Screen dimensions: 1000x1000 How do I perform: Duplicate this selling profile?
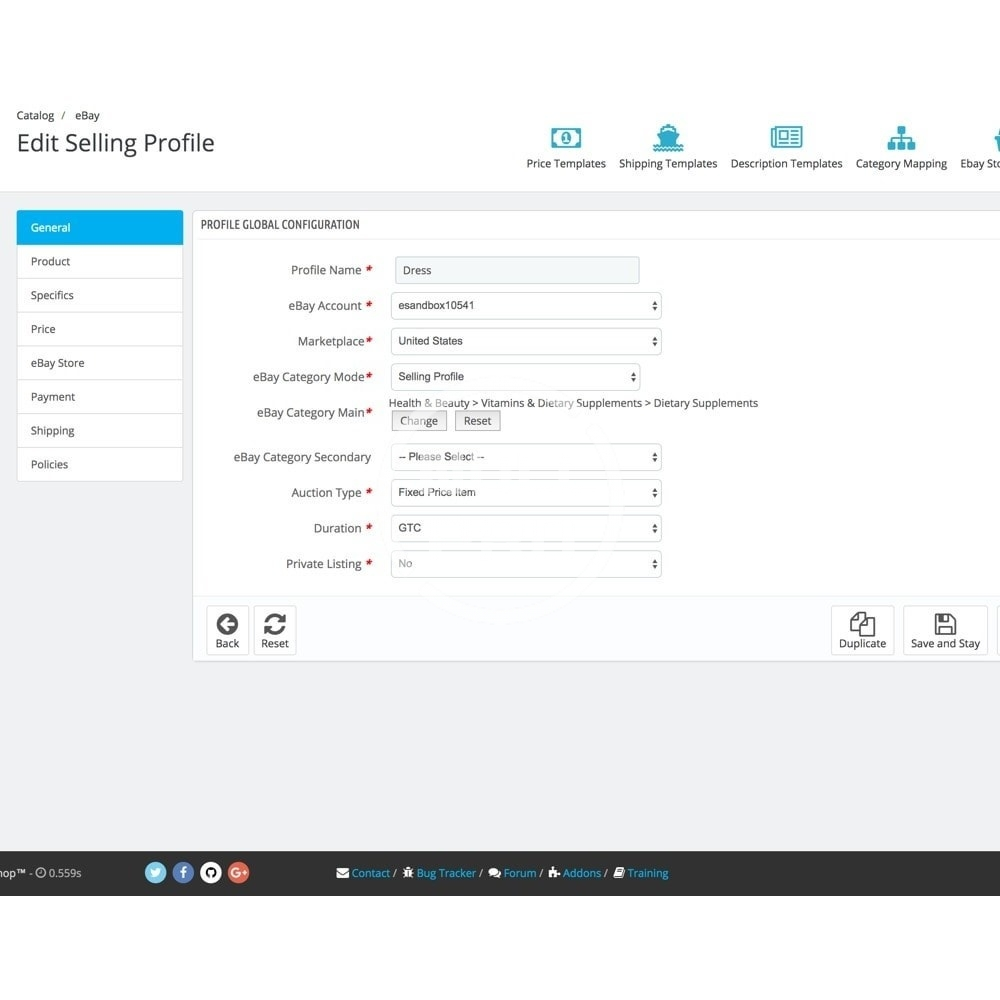(x=862, y=631)
